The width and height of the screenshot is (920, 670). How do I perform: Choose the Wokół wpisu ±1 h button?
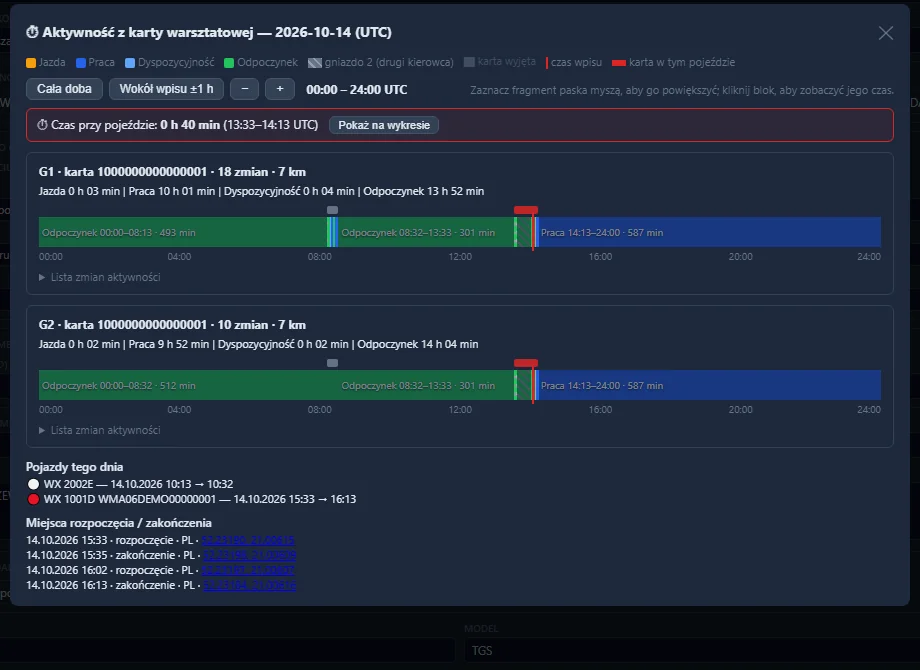167,89
